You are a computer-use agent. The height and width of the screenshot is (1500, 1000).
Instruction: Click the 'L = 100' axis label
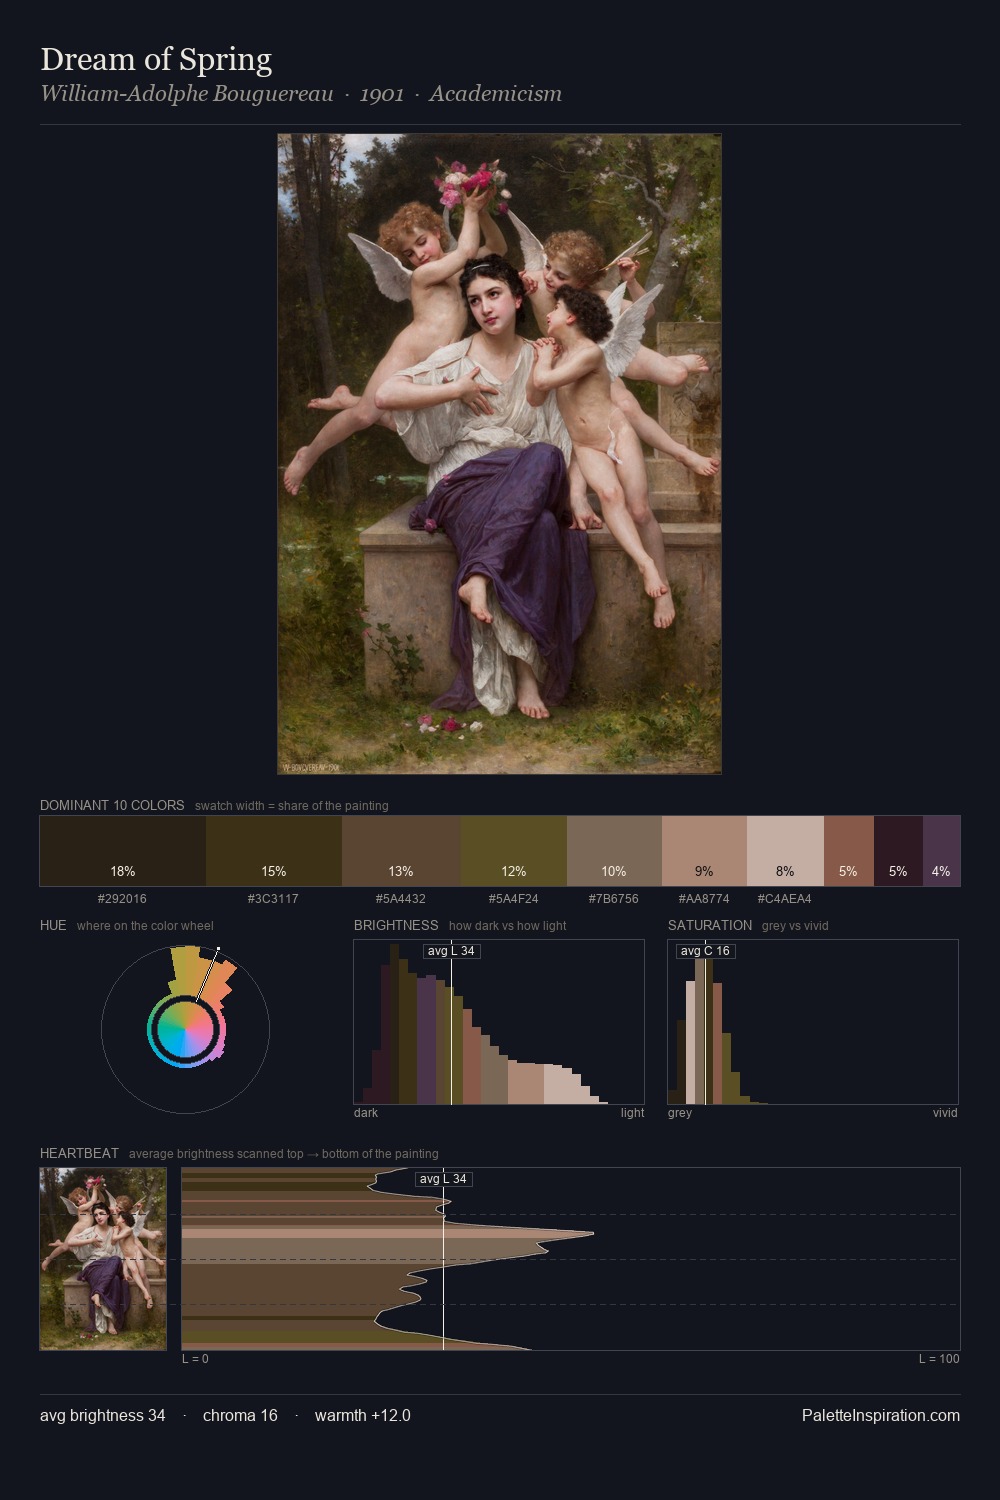[939, 1359]
